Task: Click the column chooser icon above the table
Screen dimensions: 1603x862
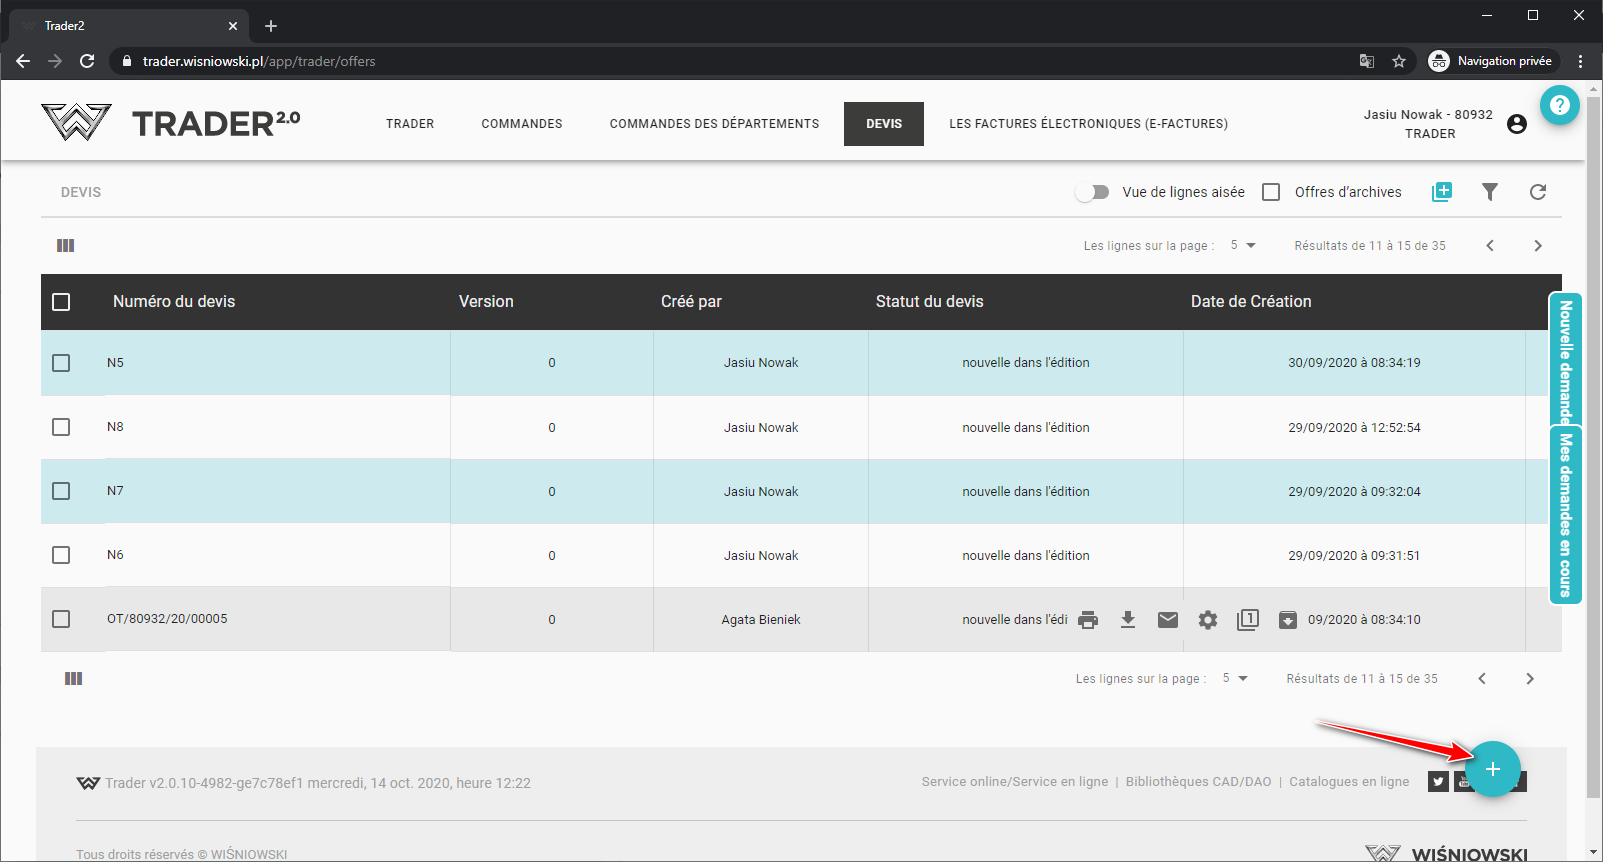Action: click(x=66, y=246)
